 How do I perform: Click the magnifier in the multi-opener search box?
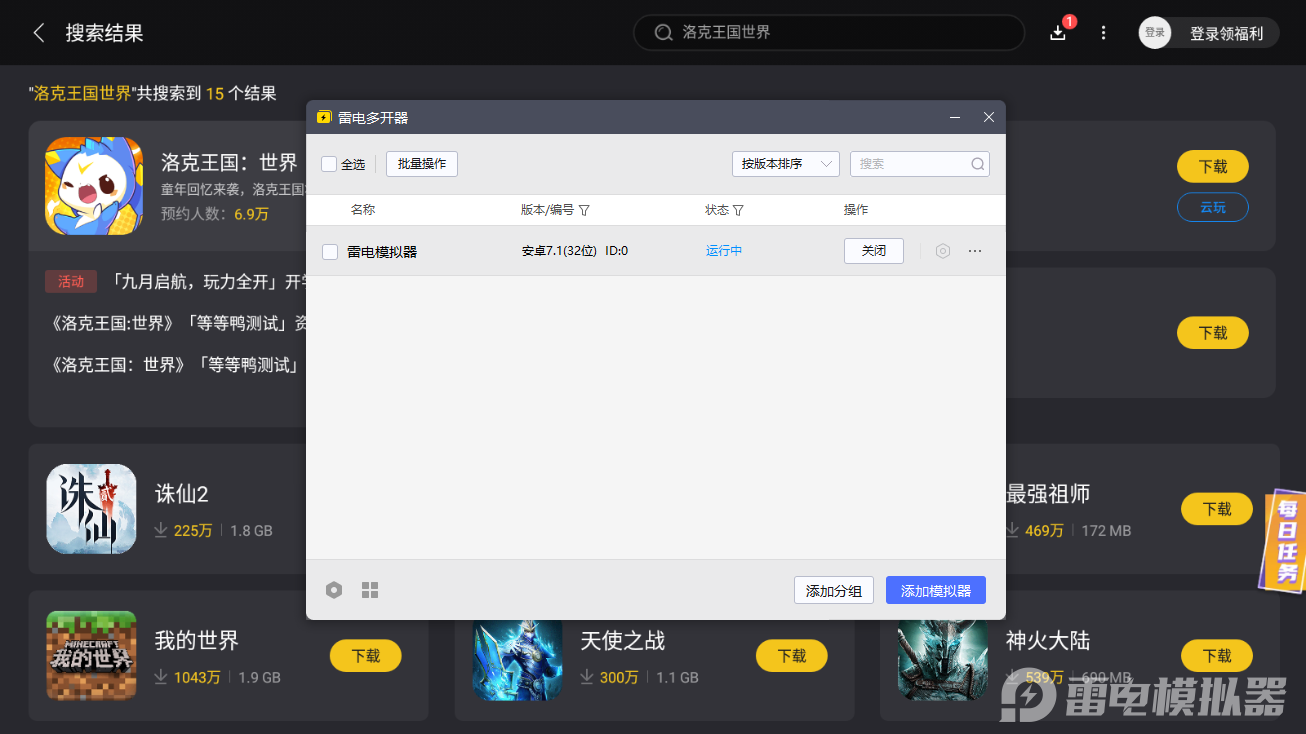pyautogui.click(x=977, y=163)
